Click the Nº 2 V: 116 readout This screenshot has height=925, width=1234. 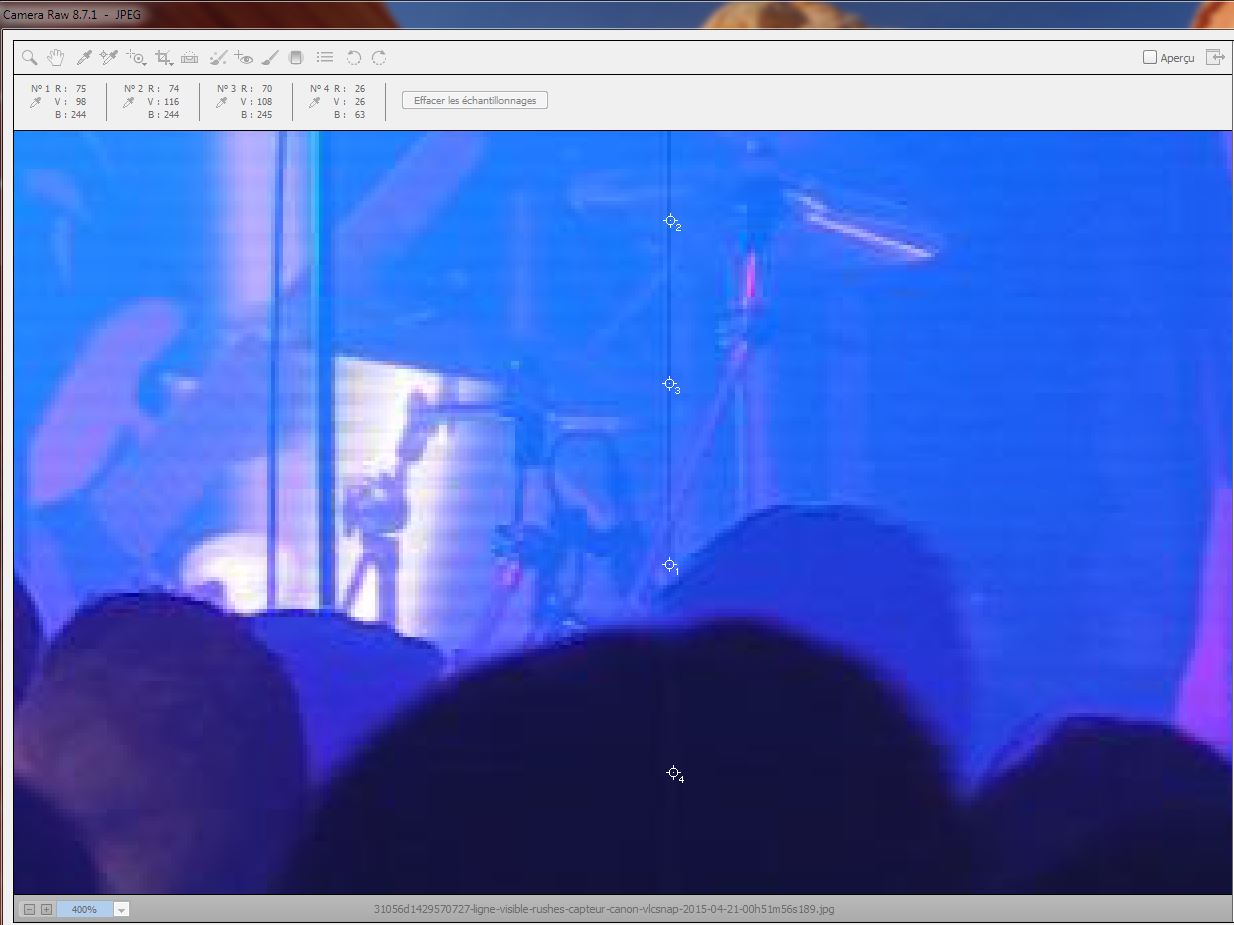(163, 102)
